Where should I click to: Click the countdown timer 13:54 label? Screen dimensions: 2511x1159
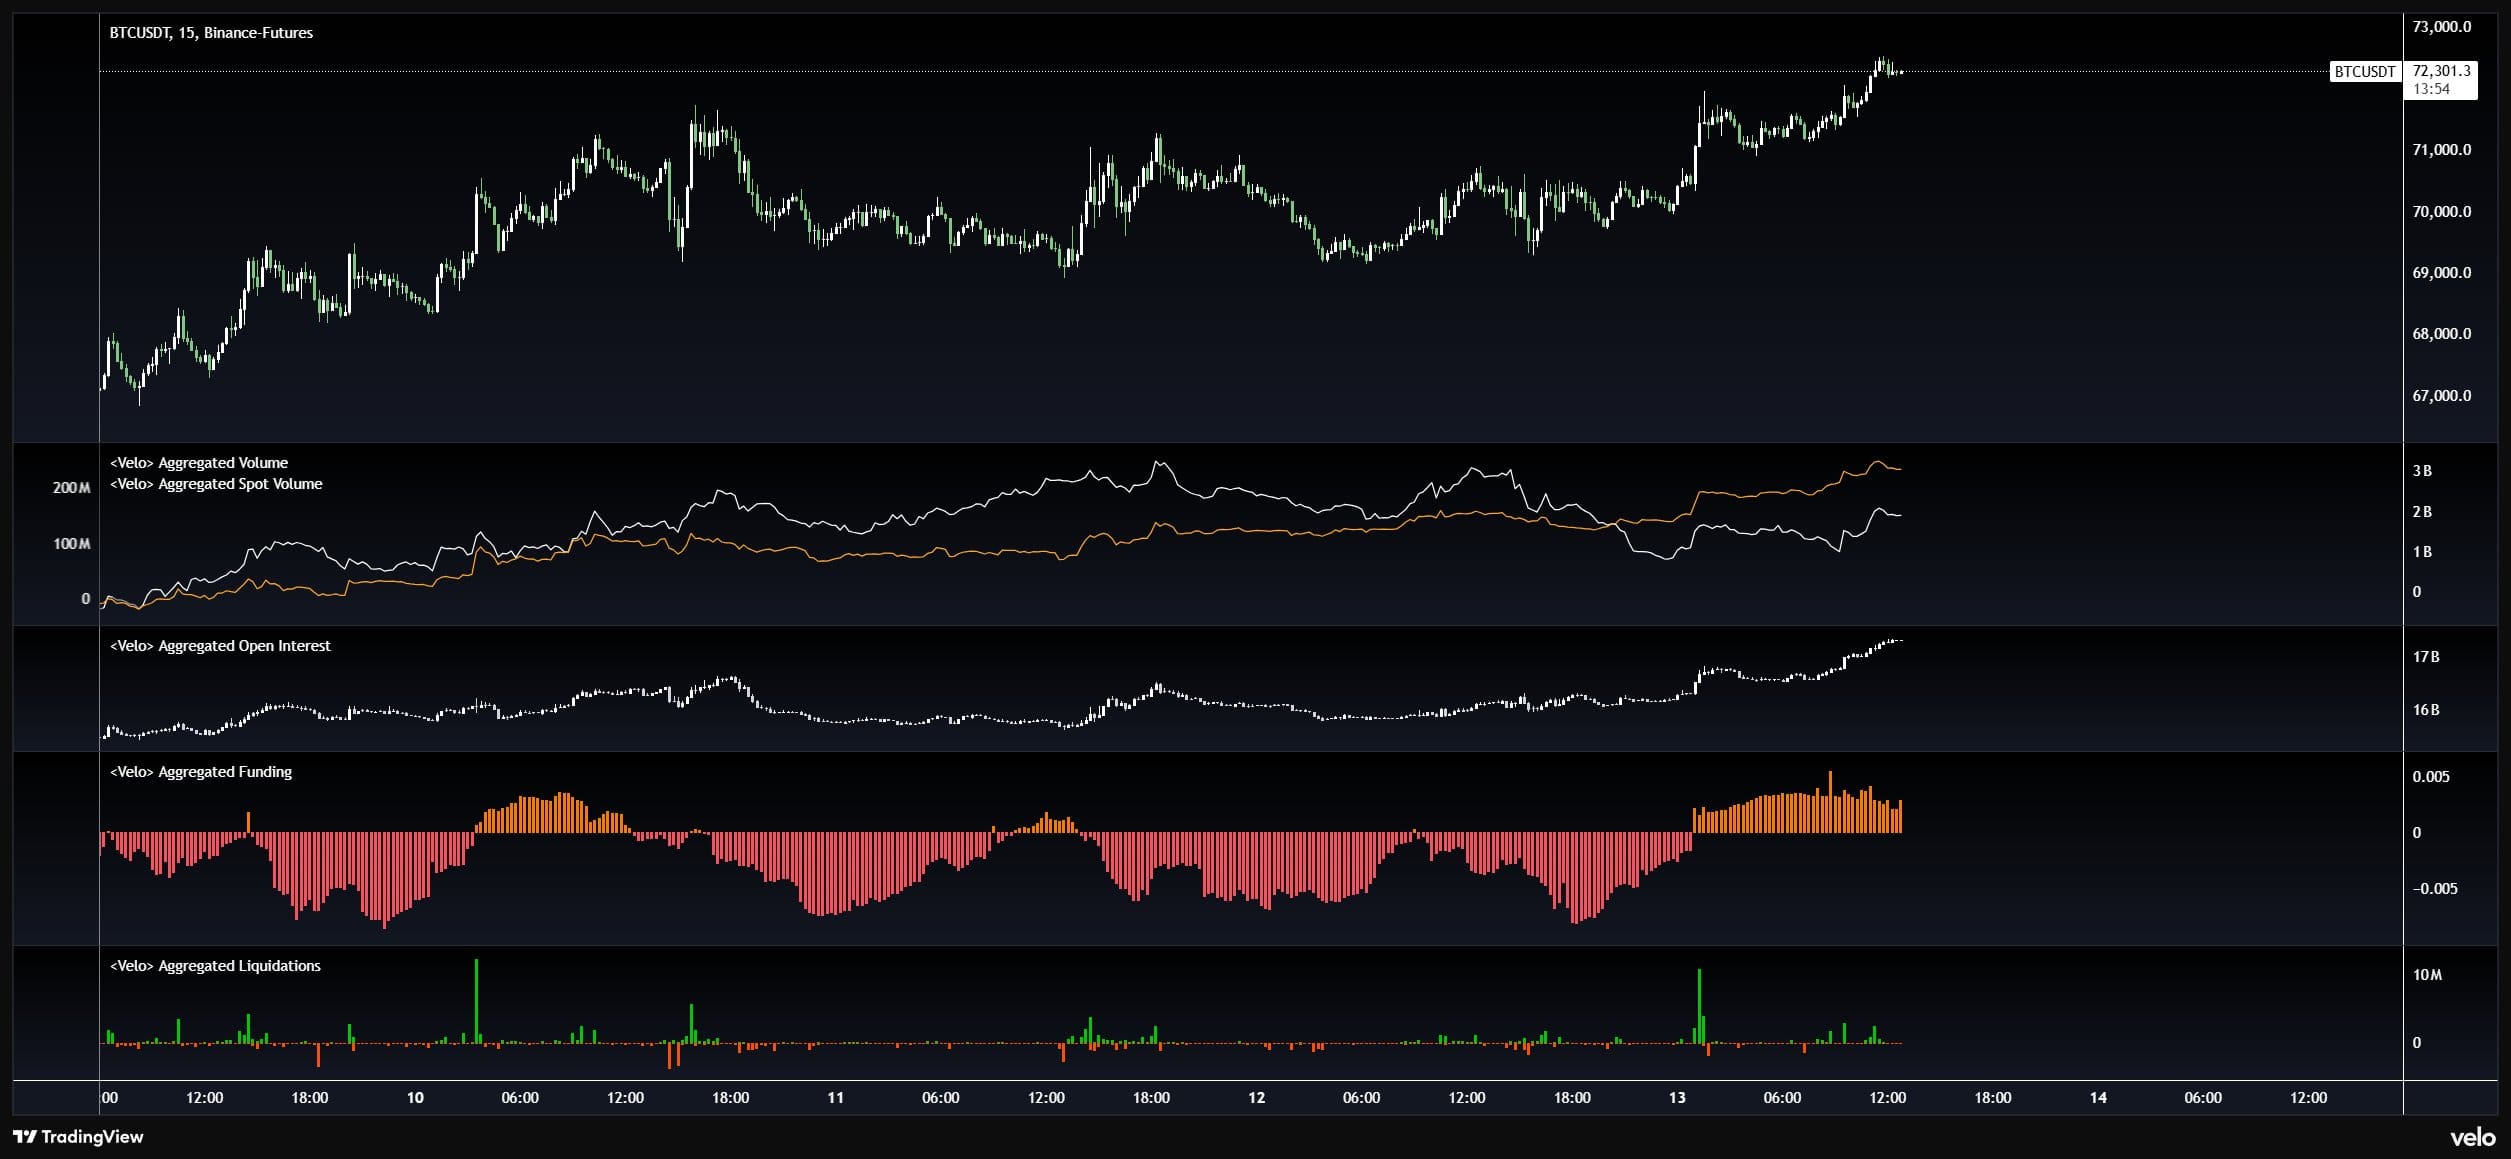(2431, 89)
